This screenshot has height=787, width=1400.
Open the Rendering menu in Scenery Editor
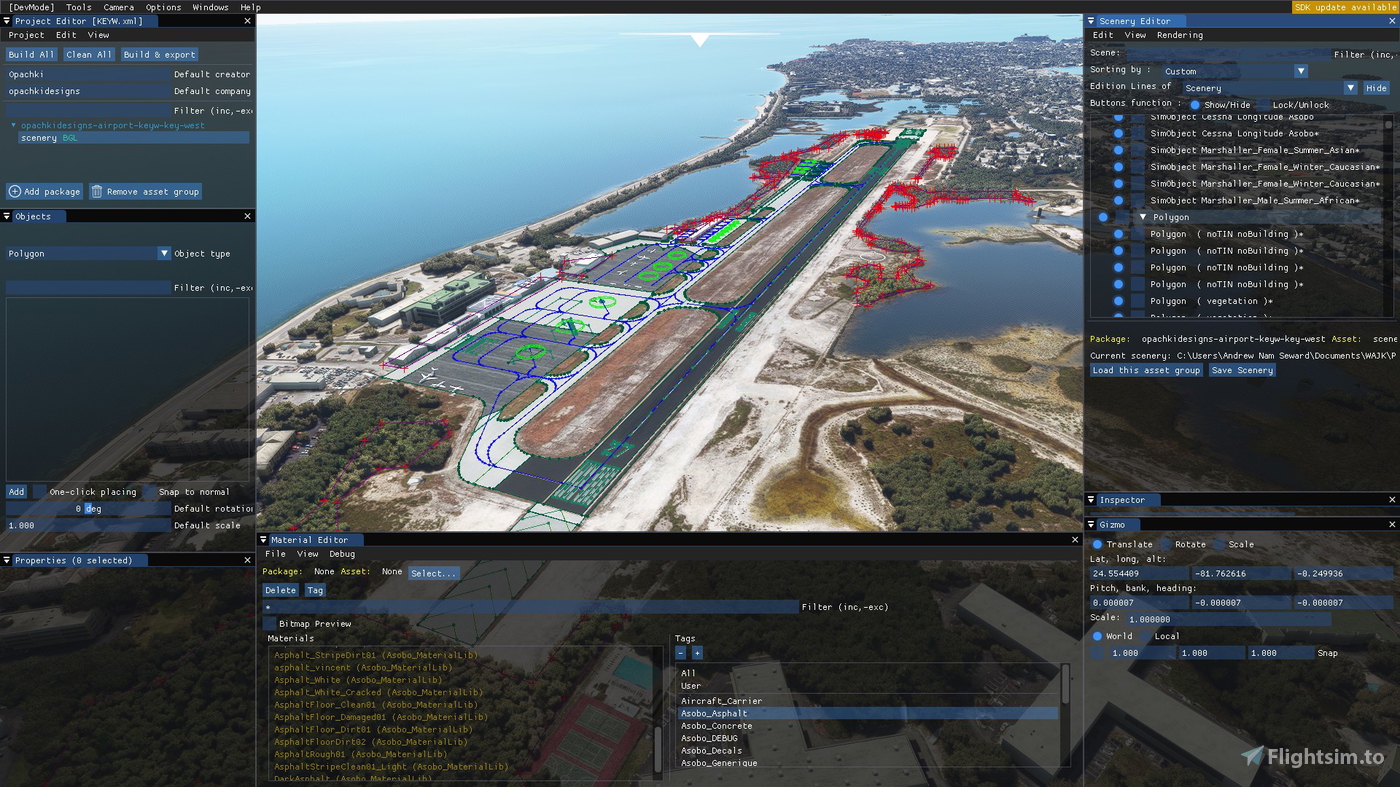tap(1180, 34)
